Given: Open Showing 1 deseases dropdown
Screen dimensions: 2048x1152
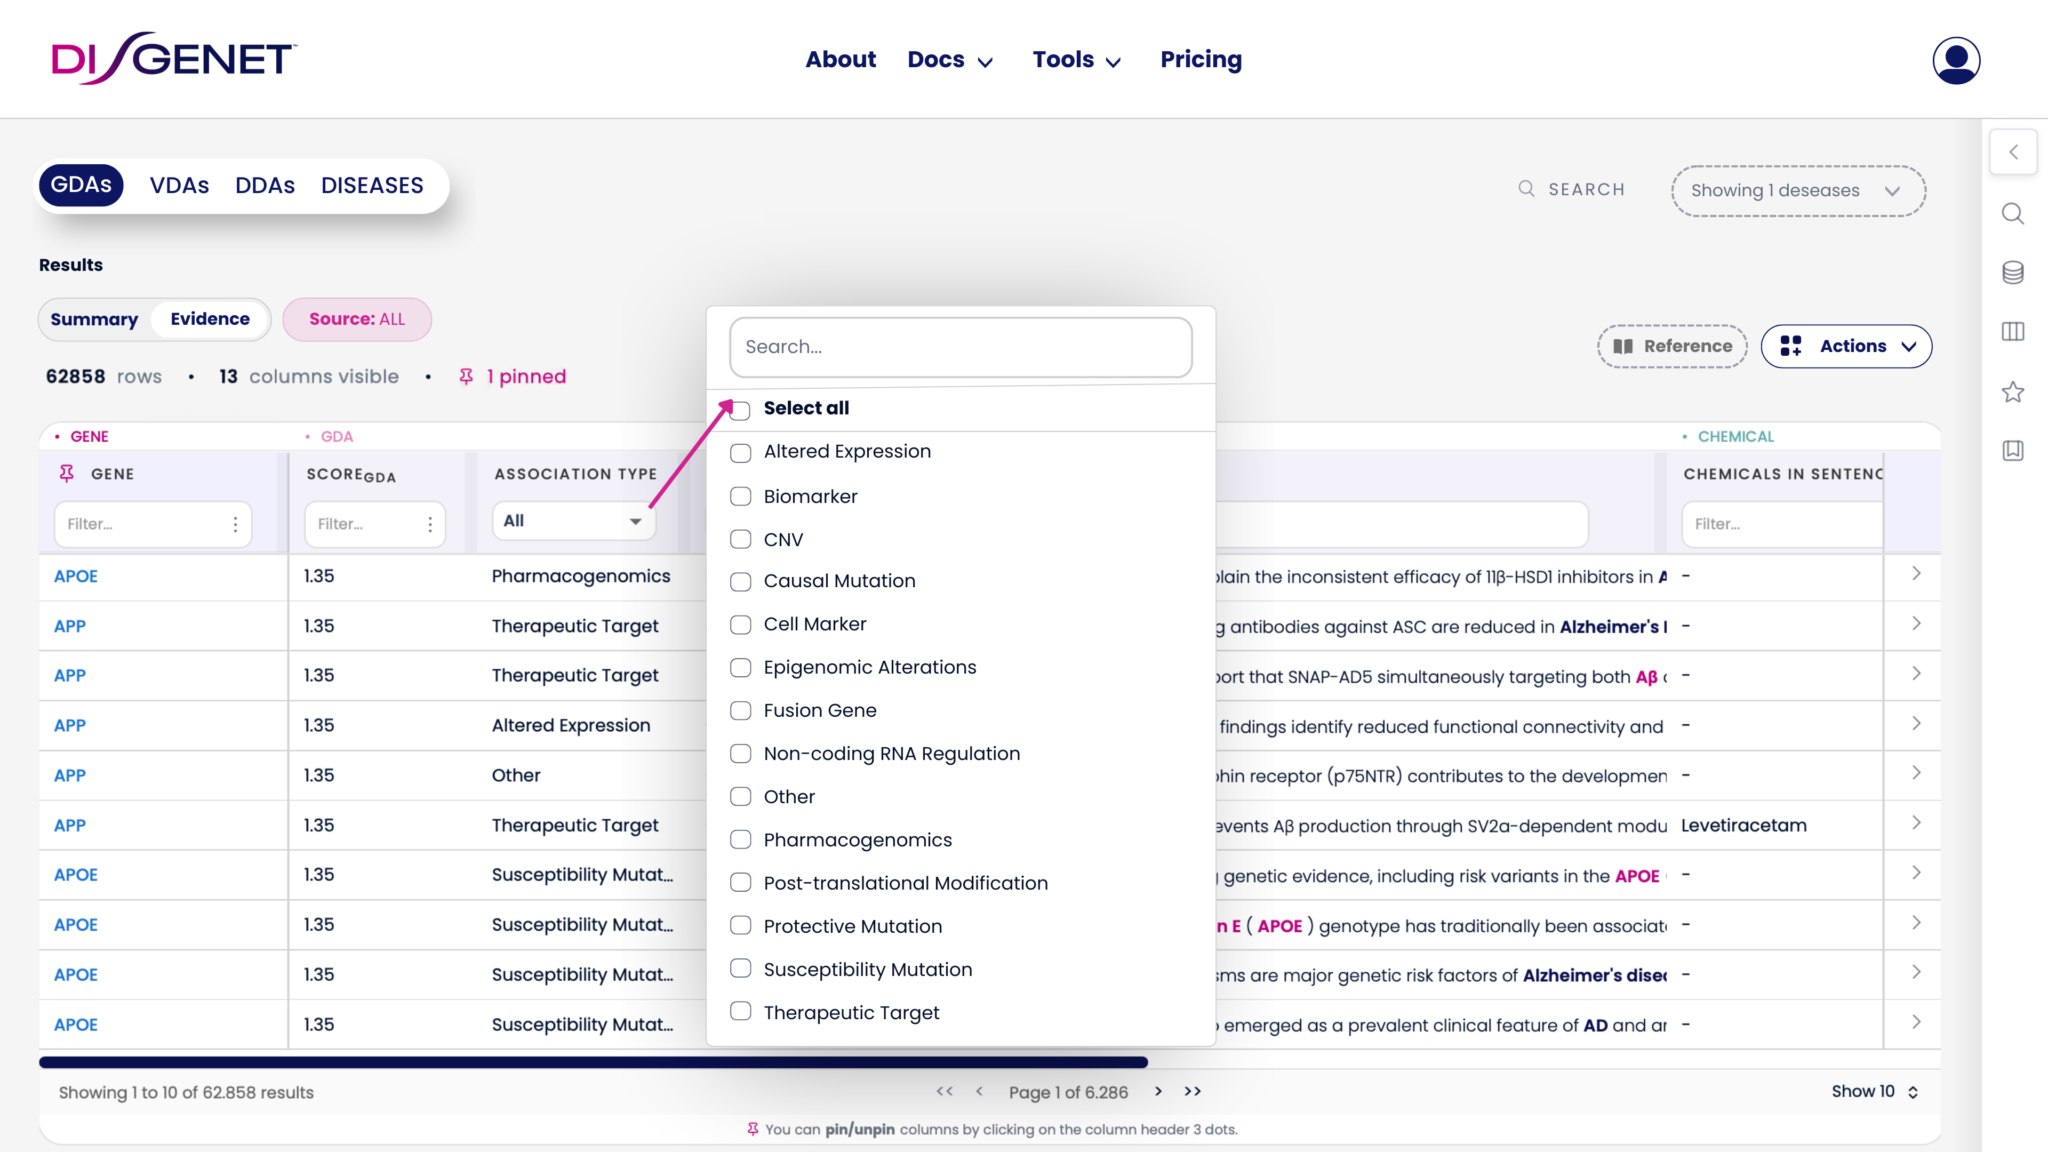Looking at the screenshot, I should click(x=1798, y=190).
